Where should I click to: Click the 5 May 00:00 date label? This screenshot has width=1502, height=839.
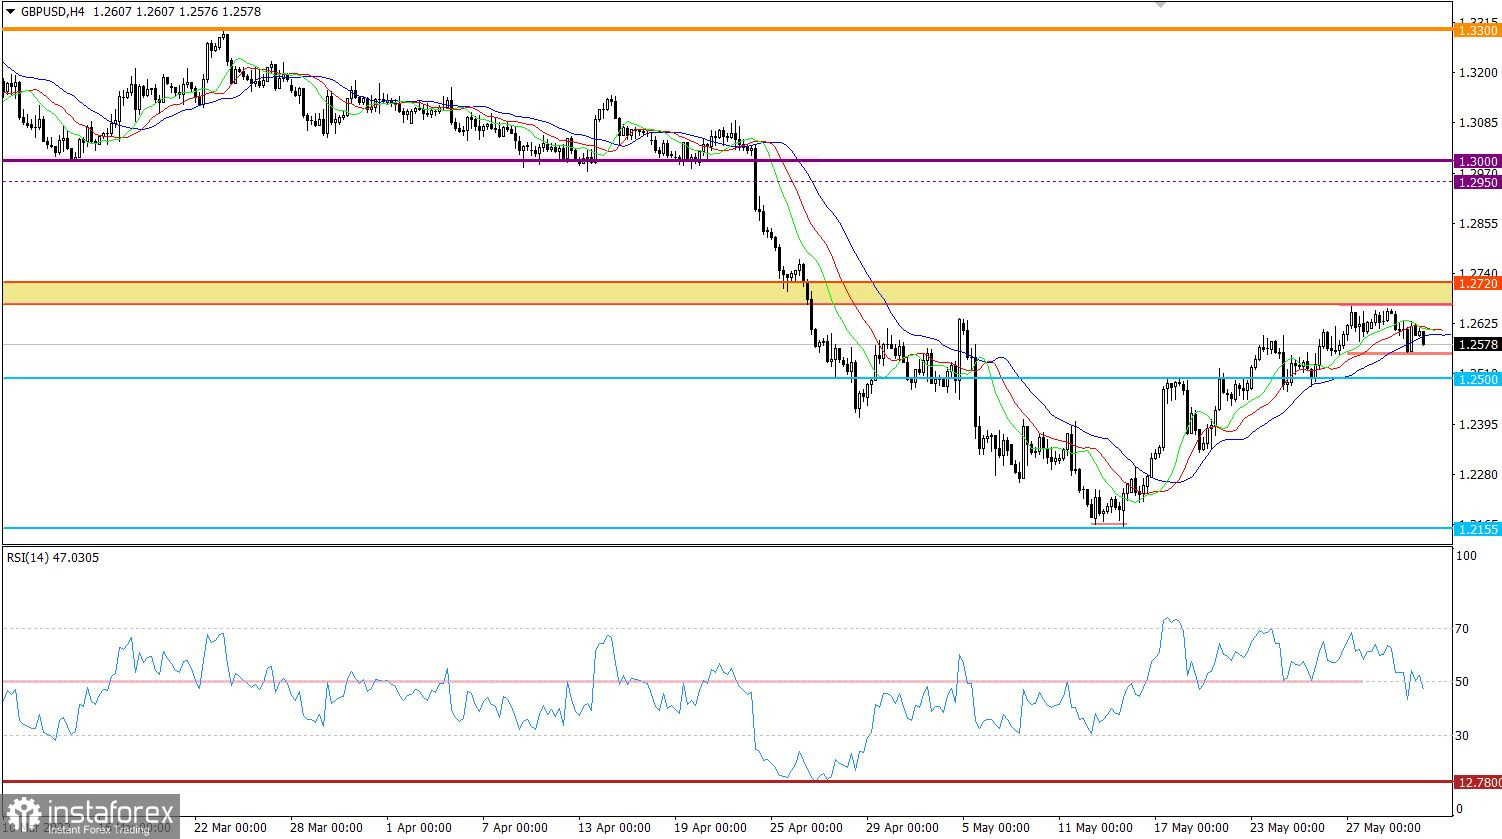pyautogui.click(x=995, y=828)
